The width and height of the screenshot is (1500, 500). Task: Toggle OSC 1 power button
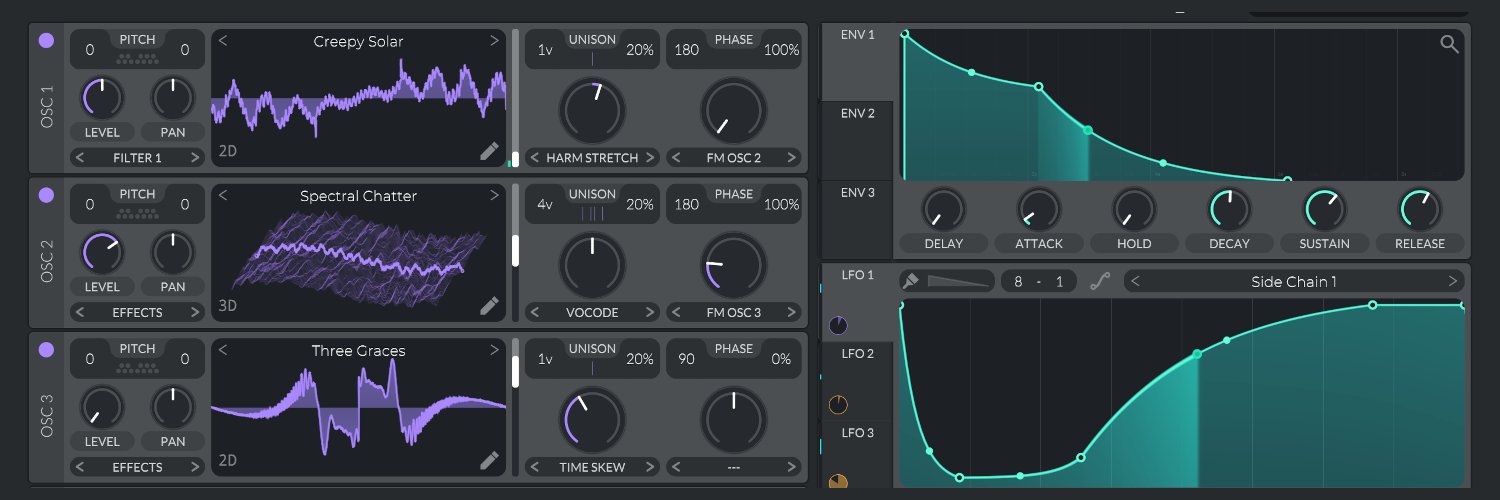46,41
